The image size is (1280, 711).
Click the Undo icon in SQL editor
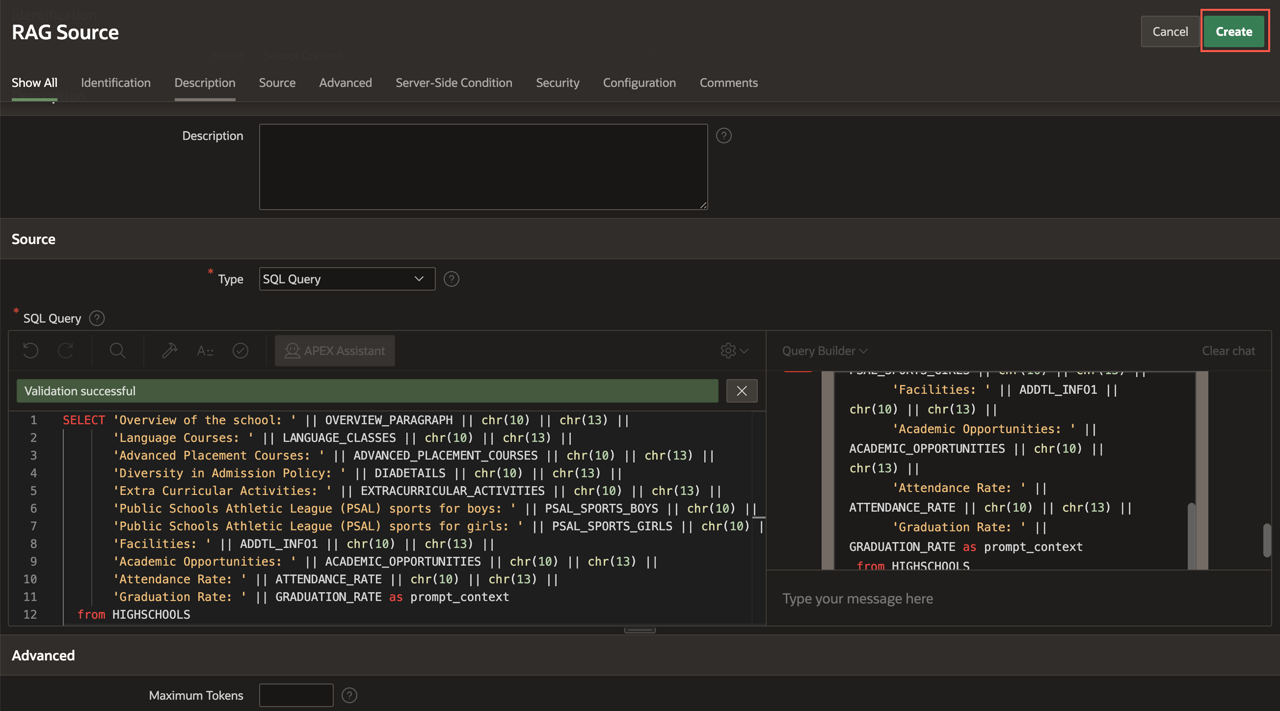31,351
